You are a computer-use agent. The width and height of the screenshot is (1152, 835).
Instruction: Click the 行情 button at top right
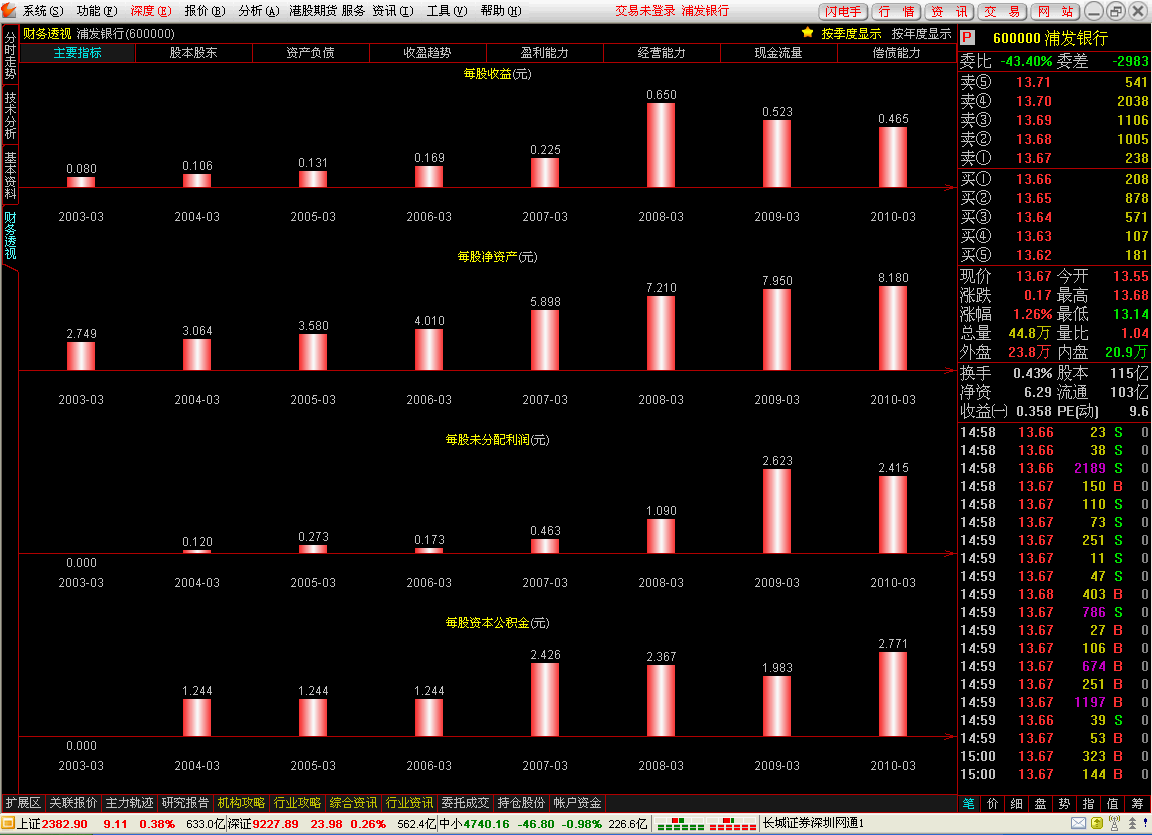click(896, 11)
